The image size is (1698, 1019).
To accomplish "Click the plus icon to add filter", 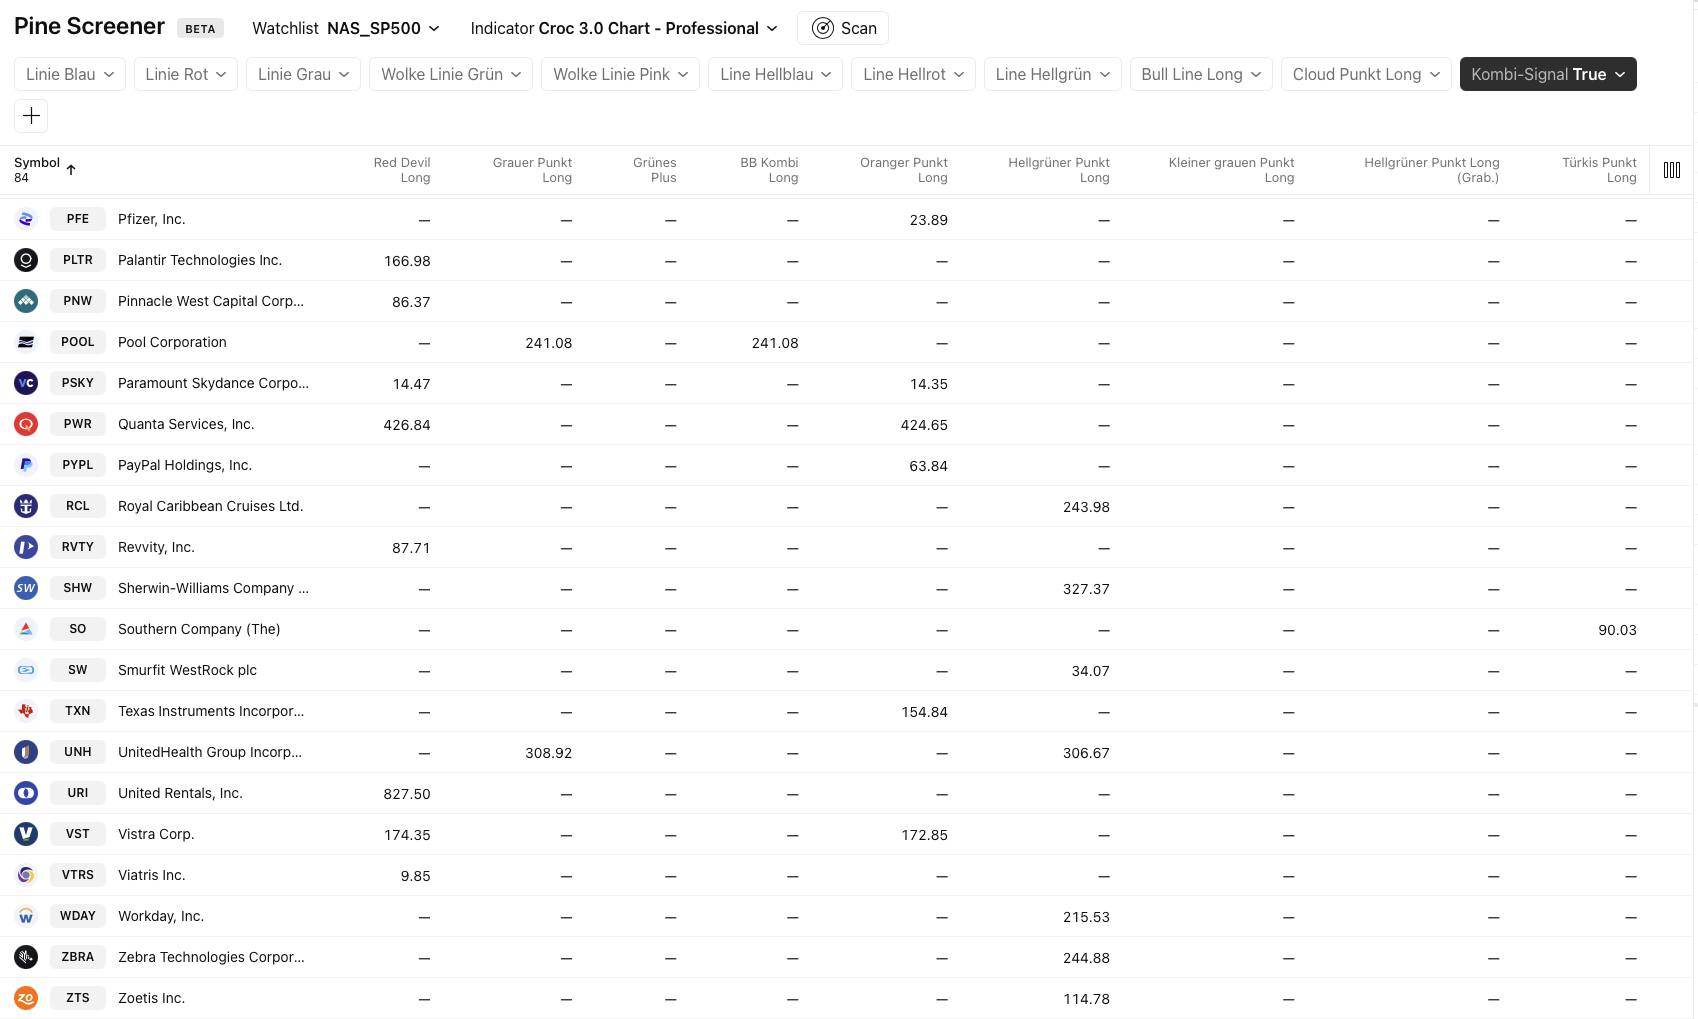I will click(31, 116).
